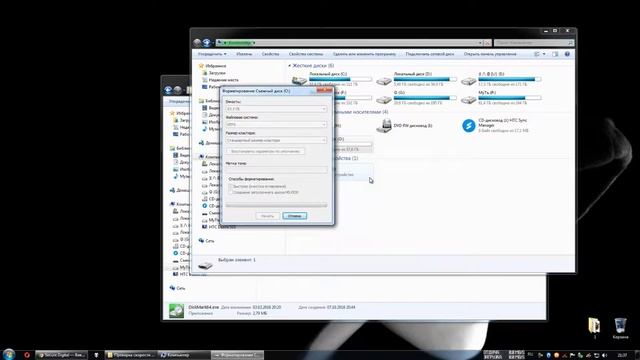Click the formatting progress bar in the Format dialog
This screenshot has width=640, height=360.
point(276,205)
